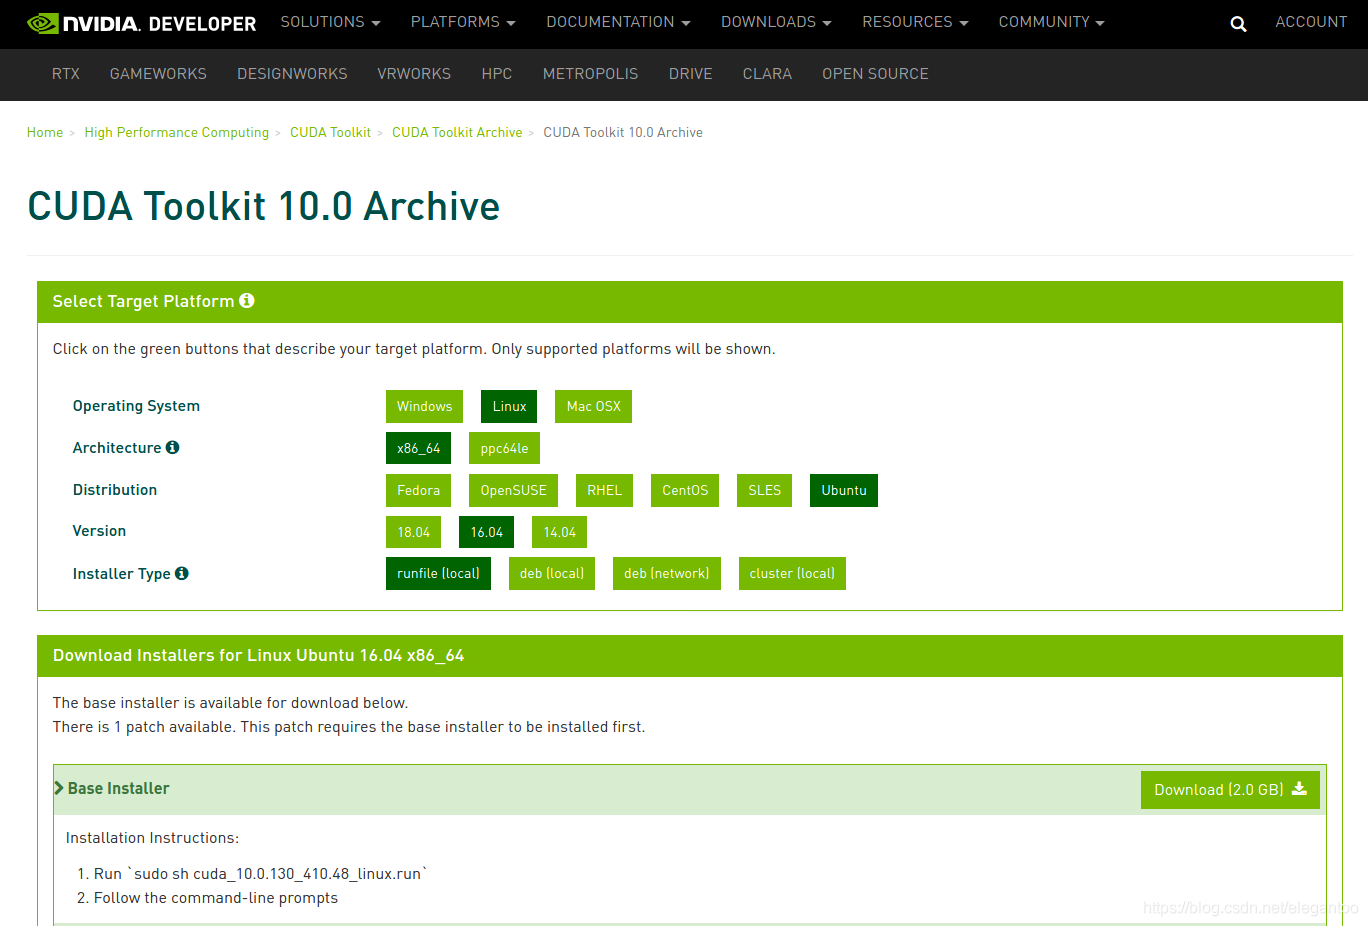This screenshot has width=1368, height=926.
Task: Select the RTX tab
Action: 66,74
